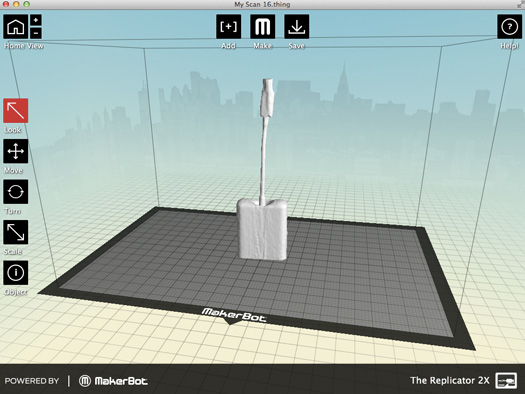This screenshot has height=394, width=525.
Task: Open the Help question mark icon
Action: coord(509,26)
